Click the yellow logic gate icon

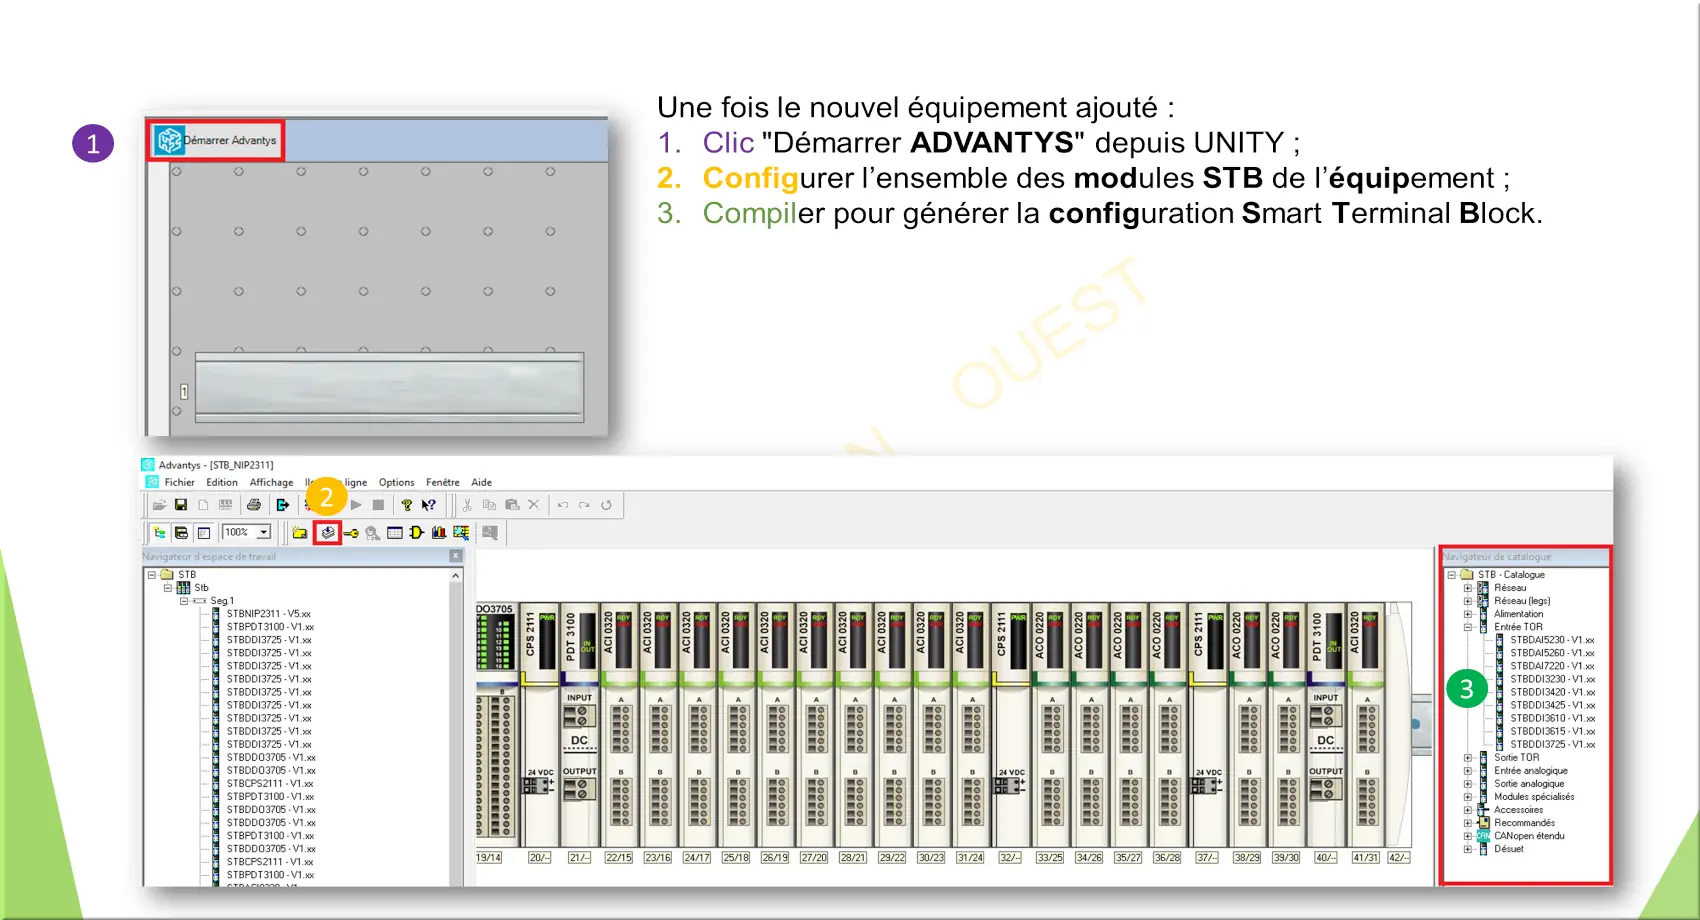tap(417, 533)
